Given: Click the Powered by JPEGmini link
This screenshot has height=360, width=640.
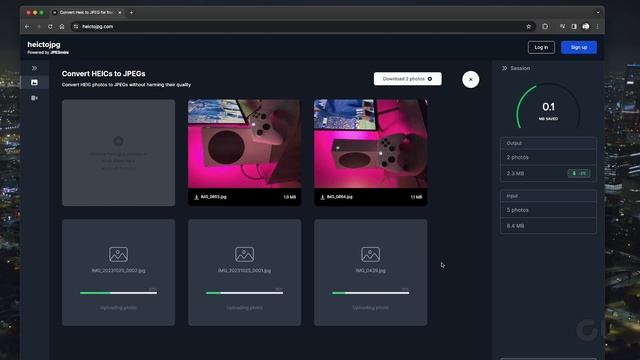Looking at the screenshot, I should pyautogui.click(x=48, y=52).
